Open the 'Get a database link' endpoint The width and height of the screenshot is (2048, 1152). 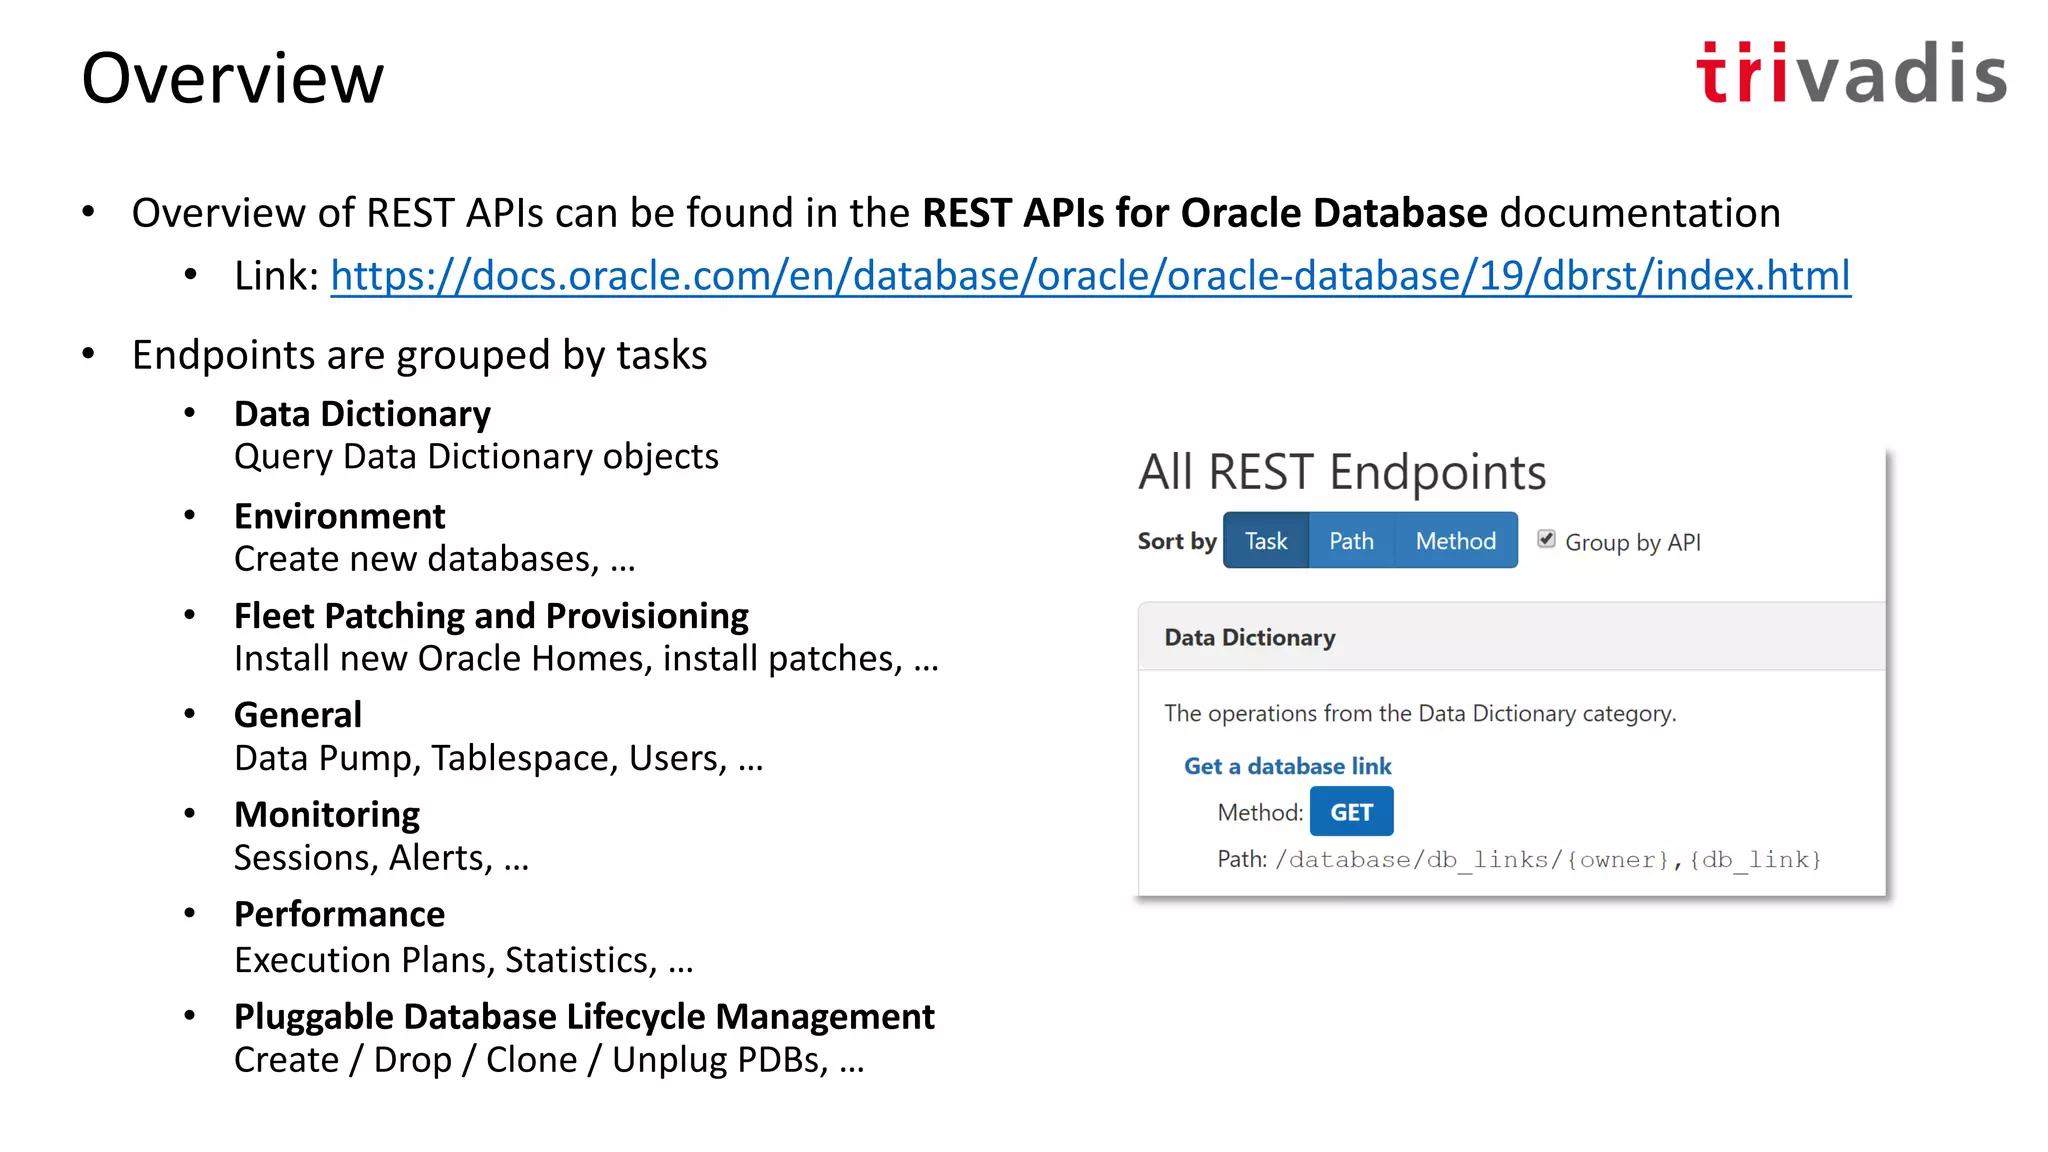point(1288,766)
